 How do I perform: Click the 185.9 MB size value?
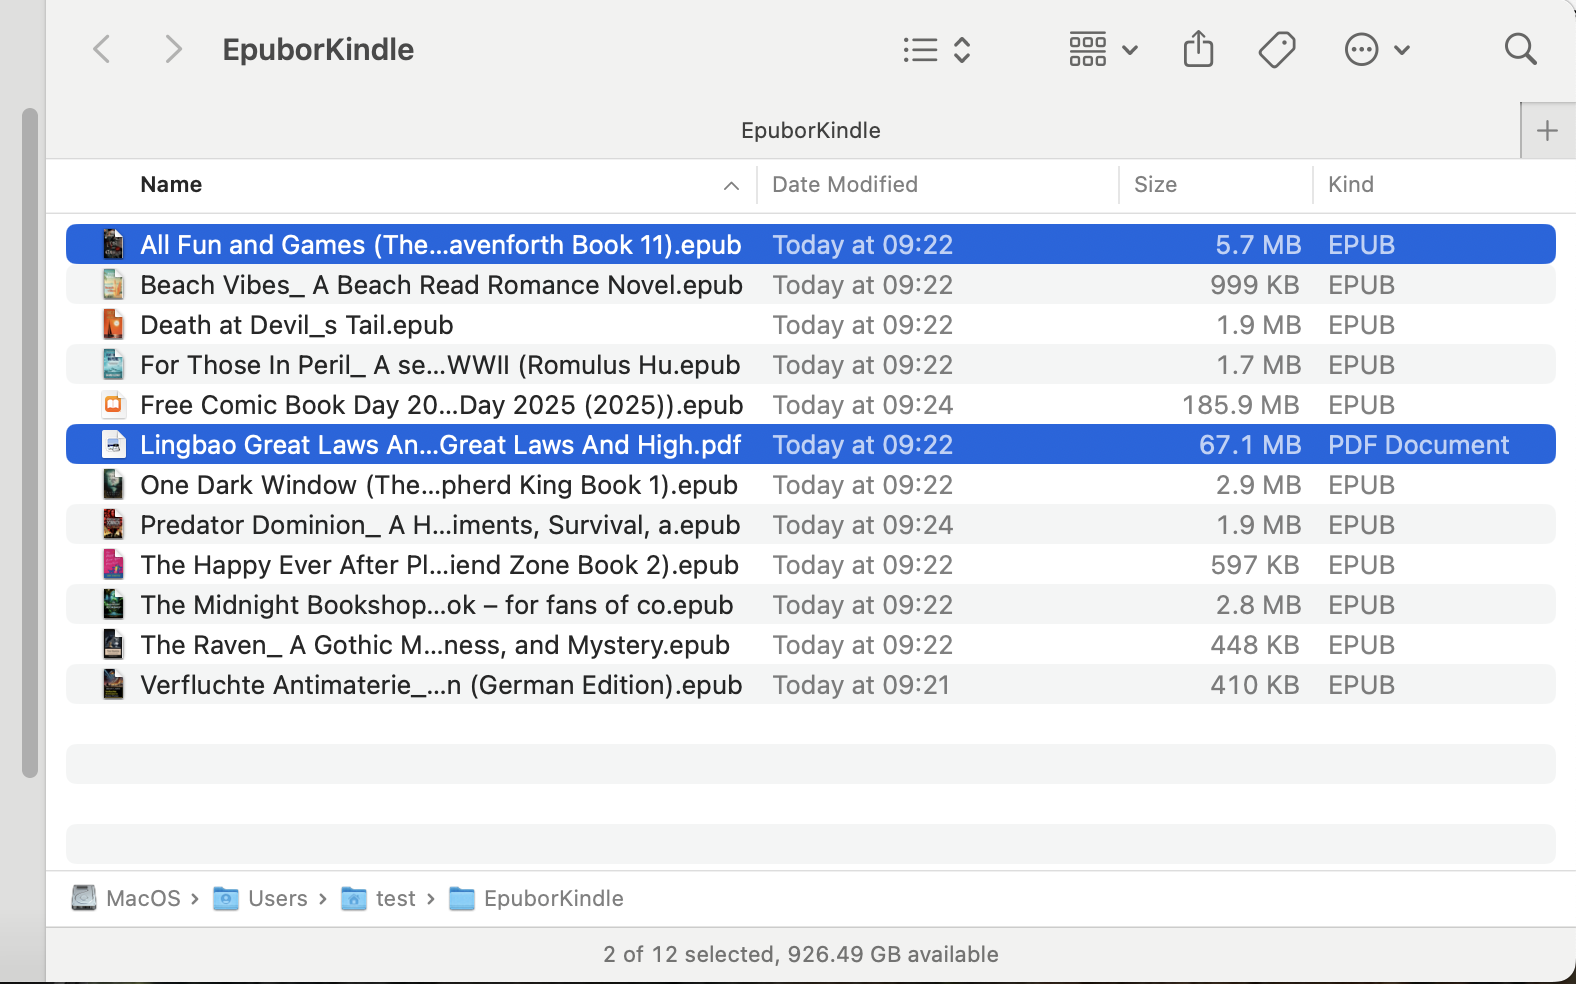click(x=1241, y=405)
